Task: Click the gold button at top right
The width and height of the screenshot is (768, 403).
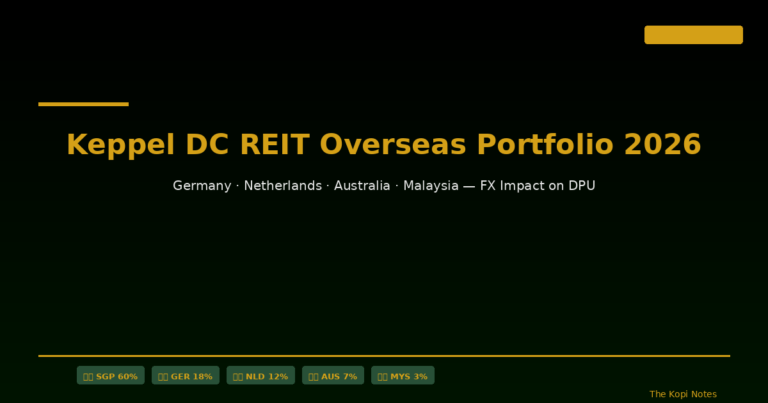Action: point(694,35)
